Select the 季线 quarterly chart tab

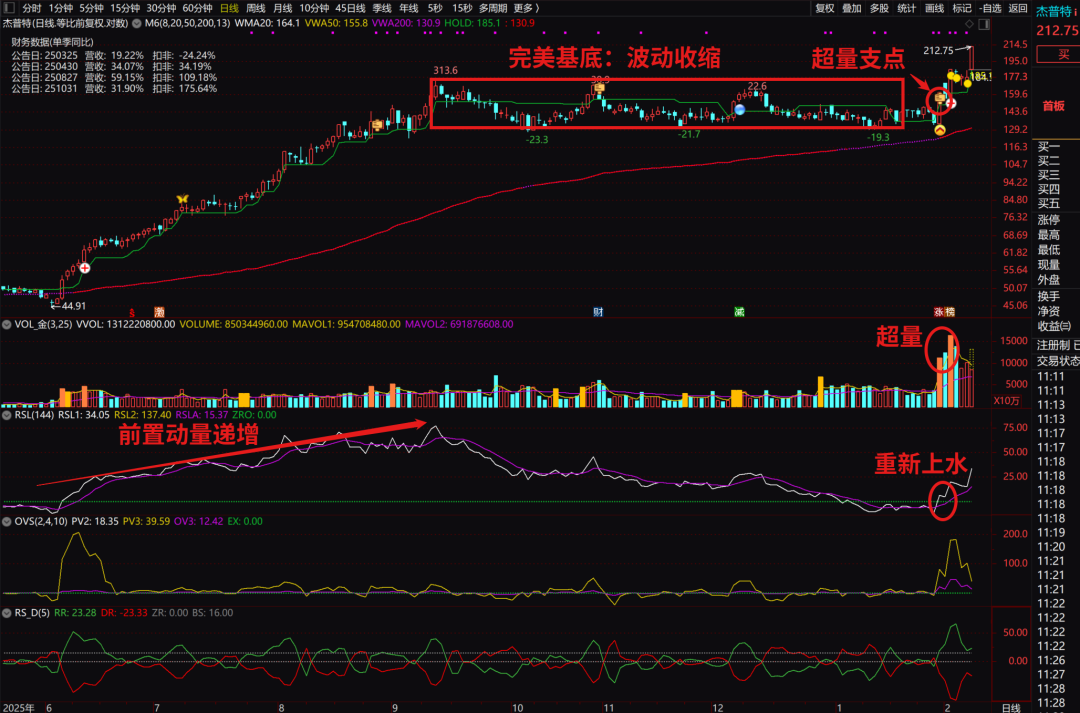[x=382, y=8]
